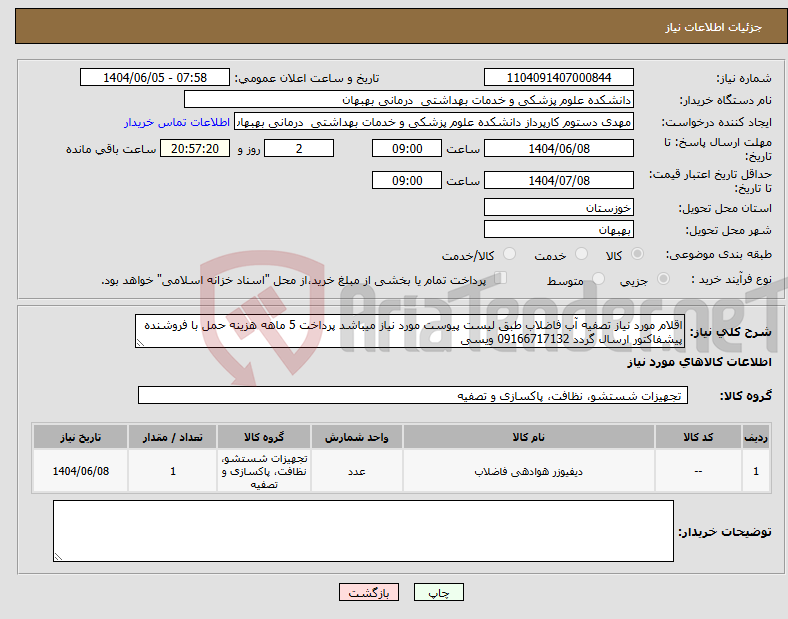Click the بهبهان delivery city field
The width and height of the screenshot is (788, 619).
[558, 229]
